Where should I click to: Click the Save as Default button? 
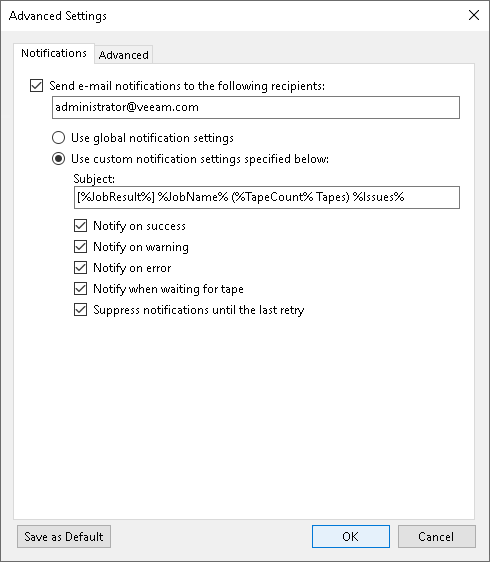(x=64, y=537)
